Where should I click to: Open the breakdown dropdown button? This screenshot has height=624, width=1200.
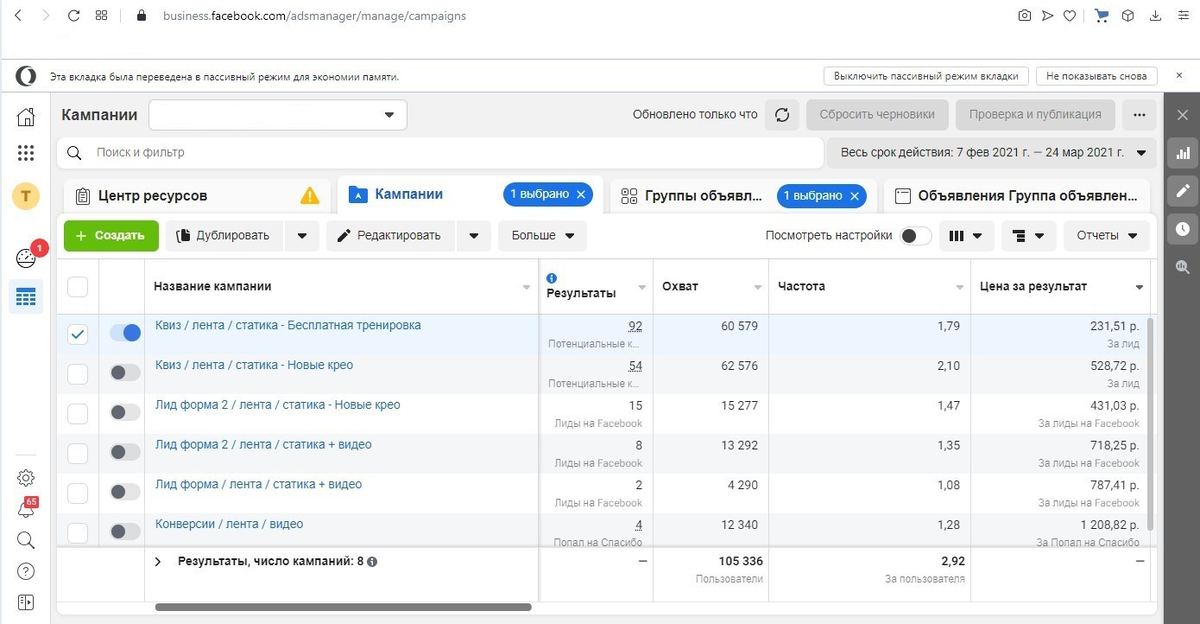[x=1029, y=236]
